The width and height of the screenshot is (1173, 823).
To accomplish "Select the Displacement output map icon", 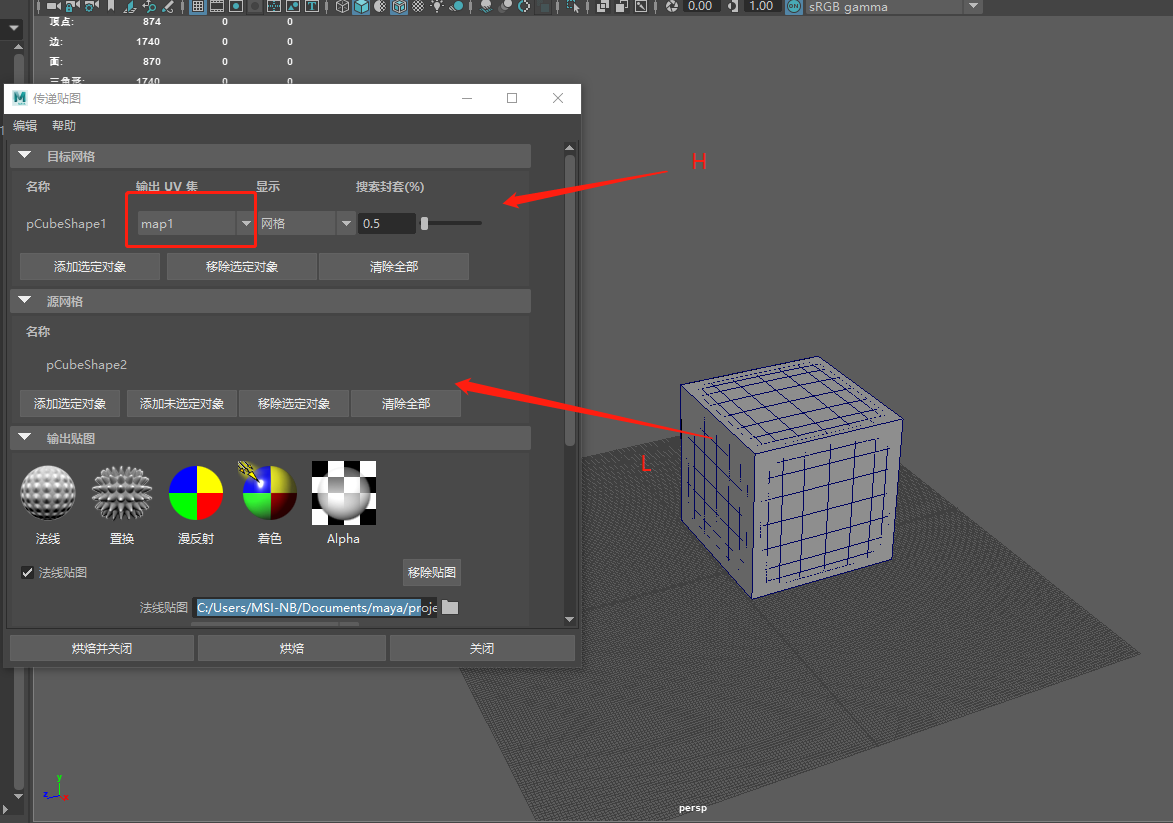I will (121, 492).
